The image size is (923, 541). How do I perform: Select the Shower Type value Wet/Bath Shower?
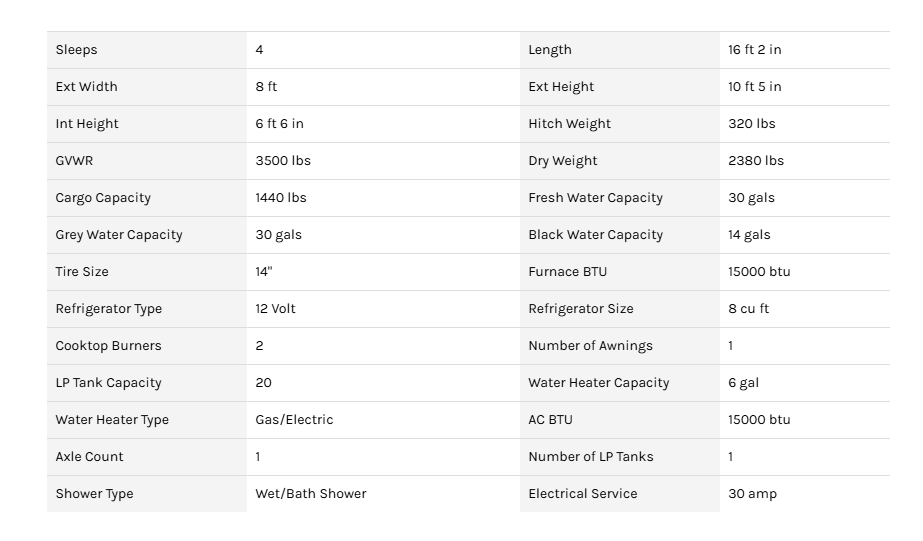coord(311,494)
